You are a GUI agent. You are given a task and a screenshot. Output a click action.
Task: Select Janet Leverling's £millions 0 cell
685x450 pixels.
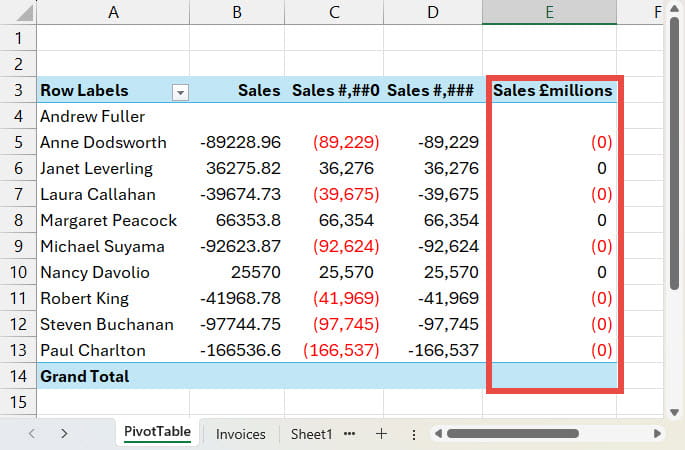(x=550, y=168)
